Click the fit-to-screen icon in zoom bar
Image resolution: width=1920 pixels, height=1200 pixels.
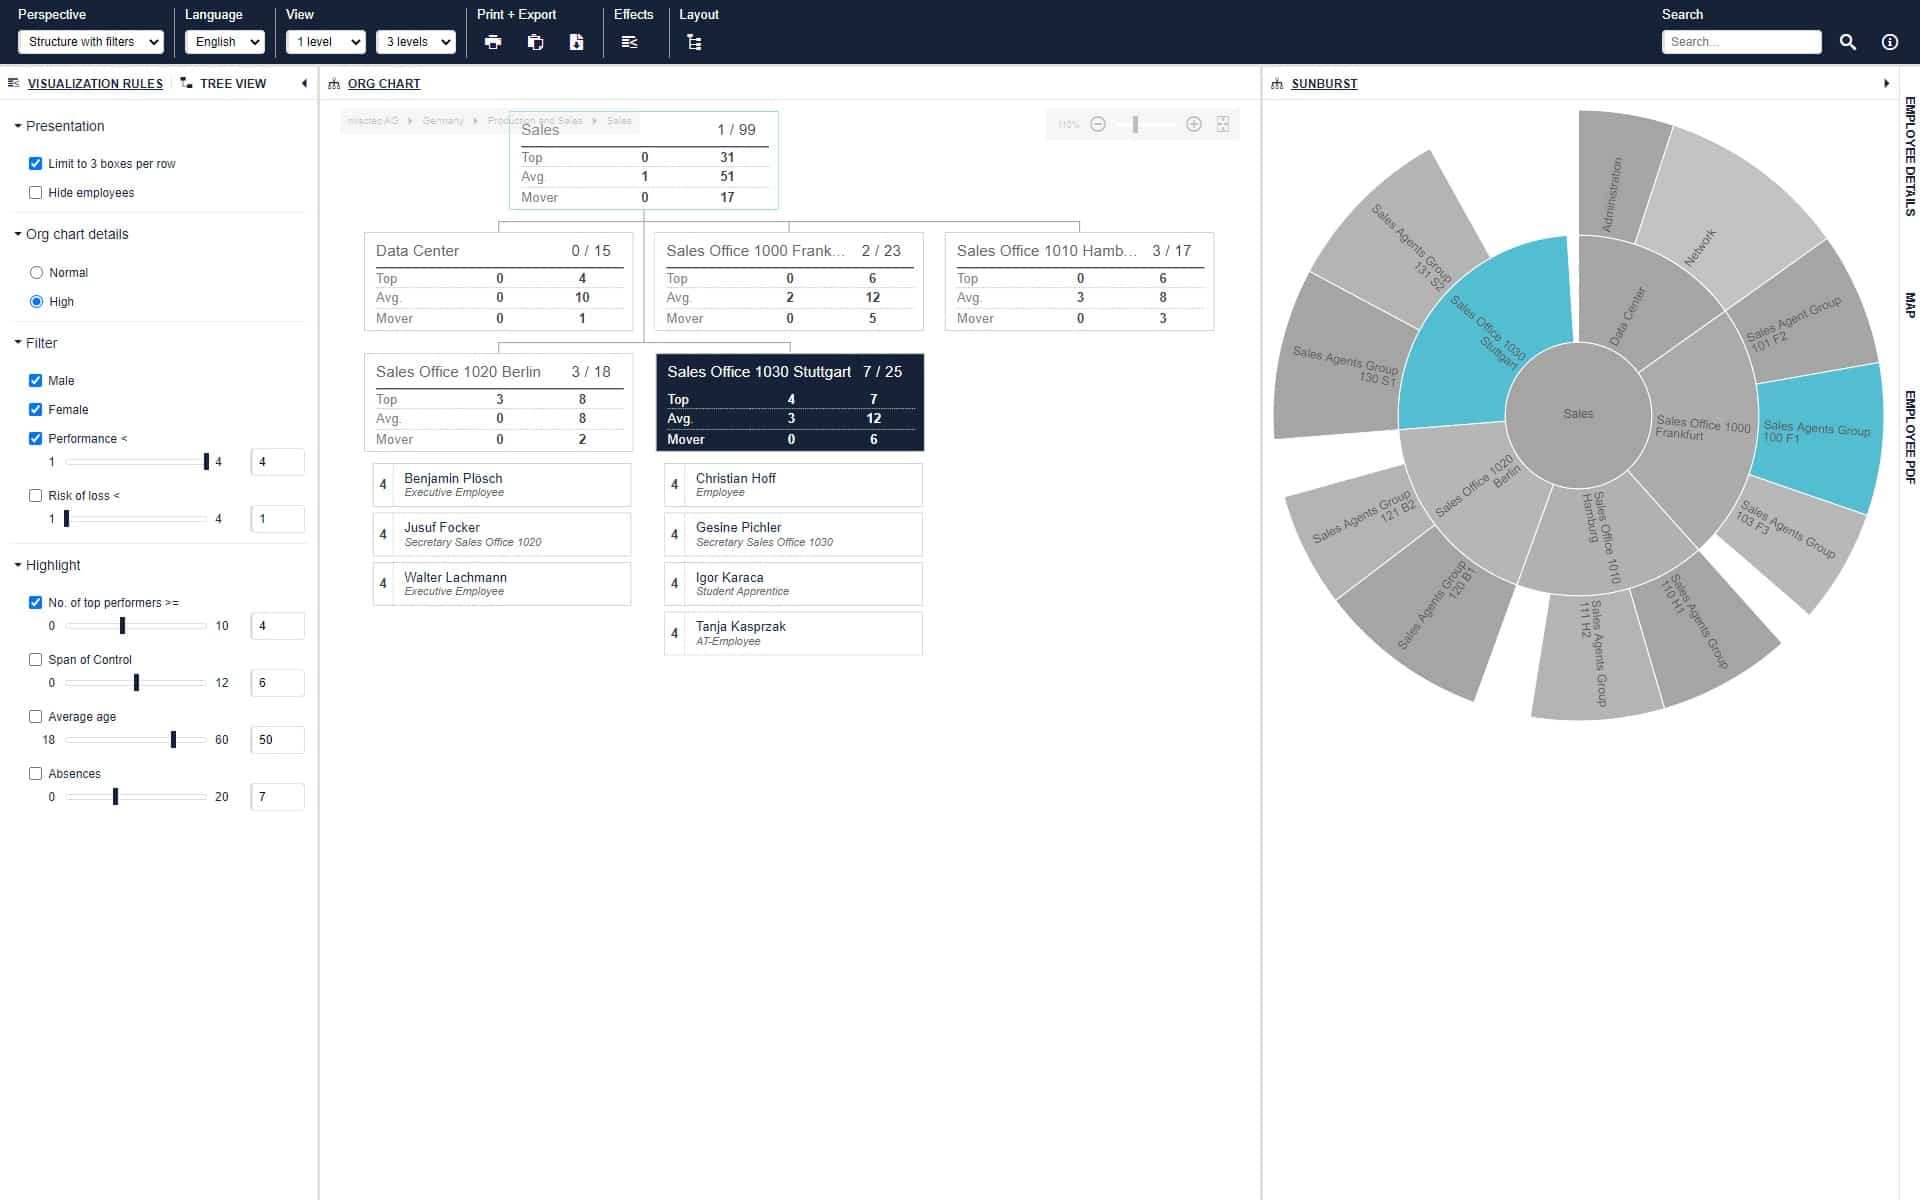[1223, 124]
